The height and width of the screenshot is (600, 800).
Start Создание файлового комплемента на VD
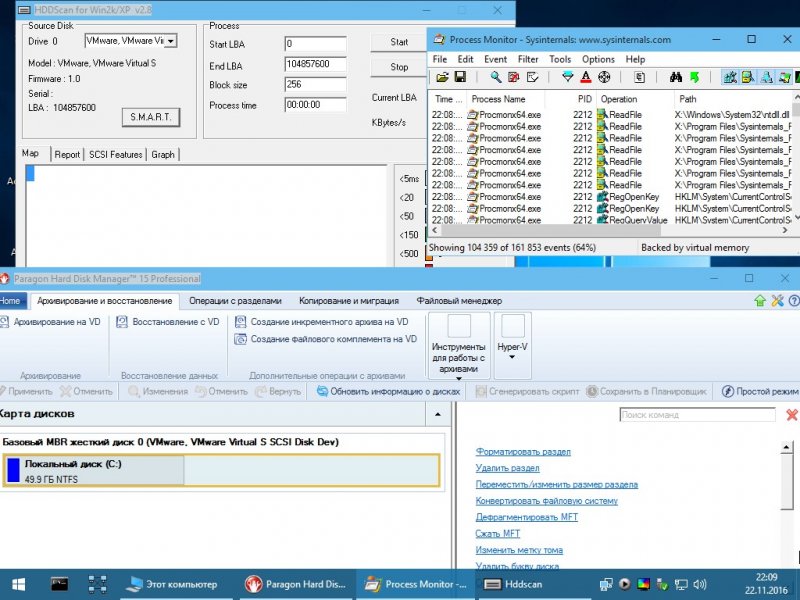point(326,339)
